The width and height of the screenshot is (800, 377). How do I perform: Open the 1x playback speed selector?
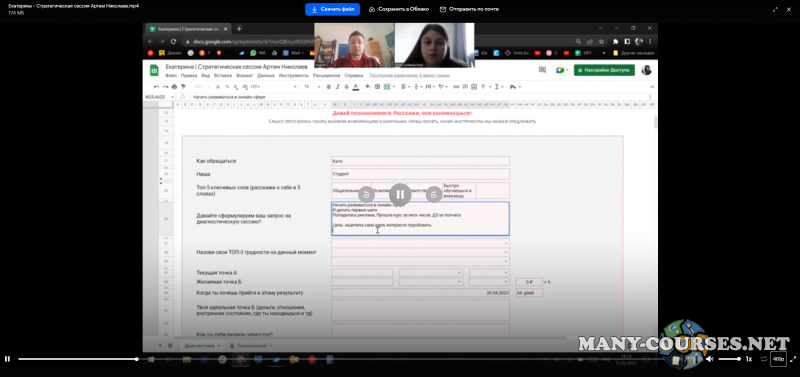pos(748,359)
